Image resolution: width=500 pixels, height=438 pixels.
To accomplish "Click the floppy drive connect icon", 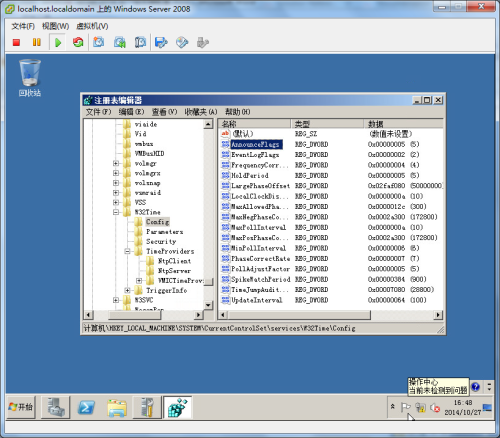I will [x=161, y=42].
